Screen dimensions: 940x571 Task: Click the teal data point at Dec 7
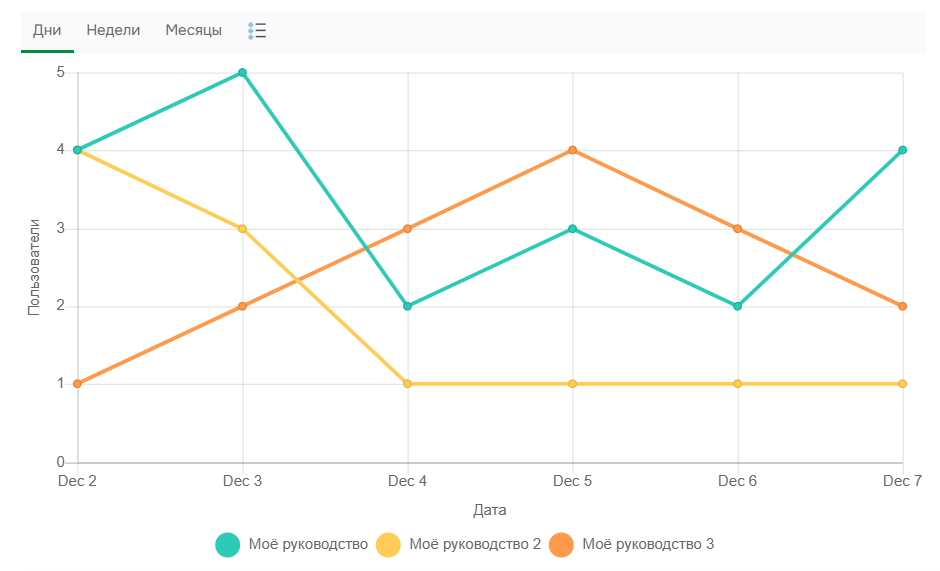tap(902, 151)
